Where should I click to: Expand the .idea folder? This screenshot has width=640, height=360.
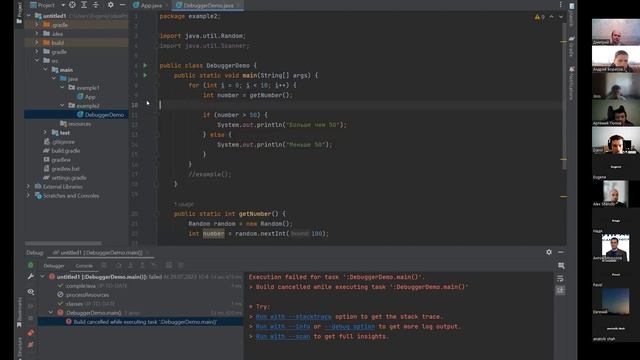(x=37, y=34)
